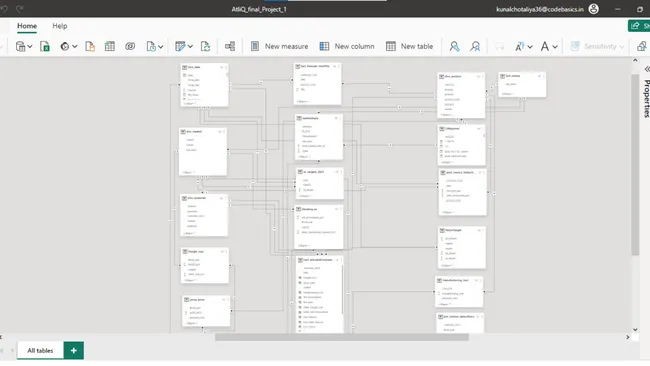Open the Enter data table dialog
Viewport: 650px width, 366px height.
[x=110, y=46]
